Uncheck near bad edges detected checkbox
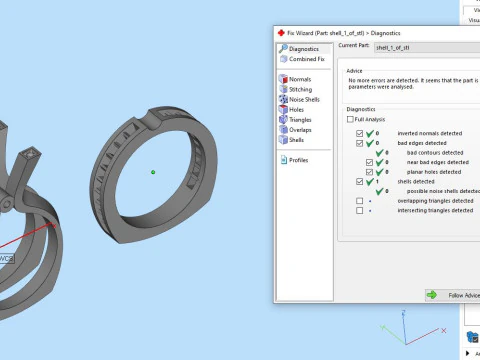This screenshot has width=480, height=360. (x=369, y=162)
